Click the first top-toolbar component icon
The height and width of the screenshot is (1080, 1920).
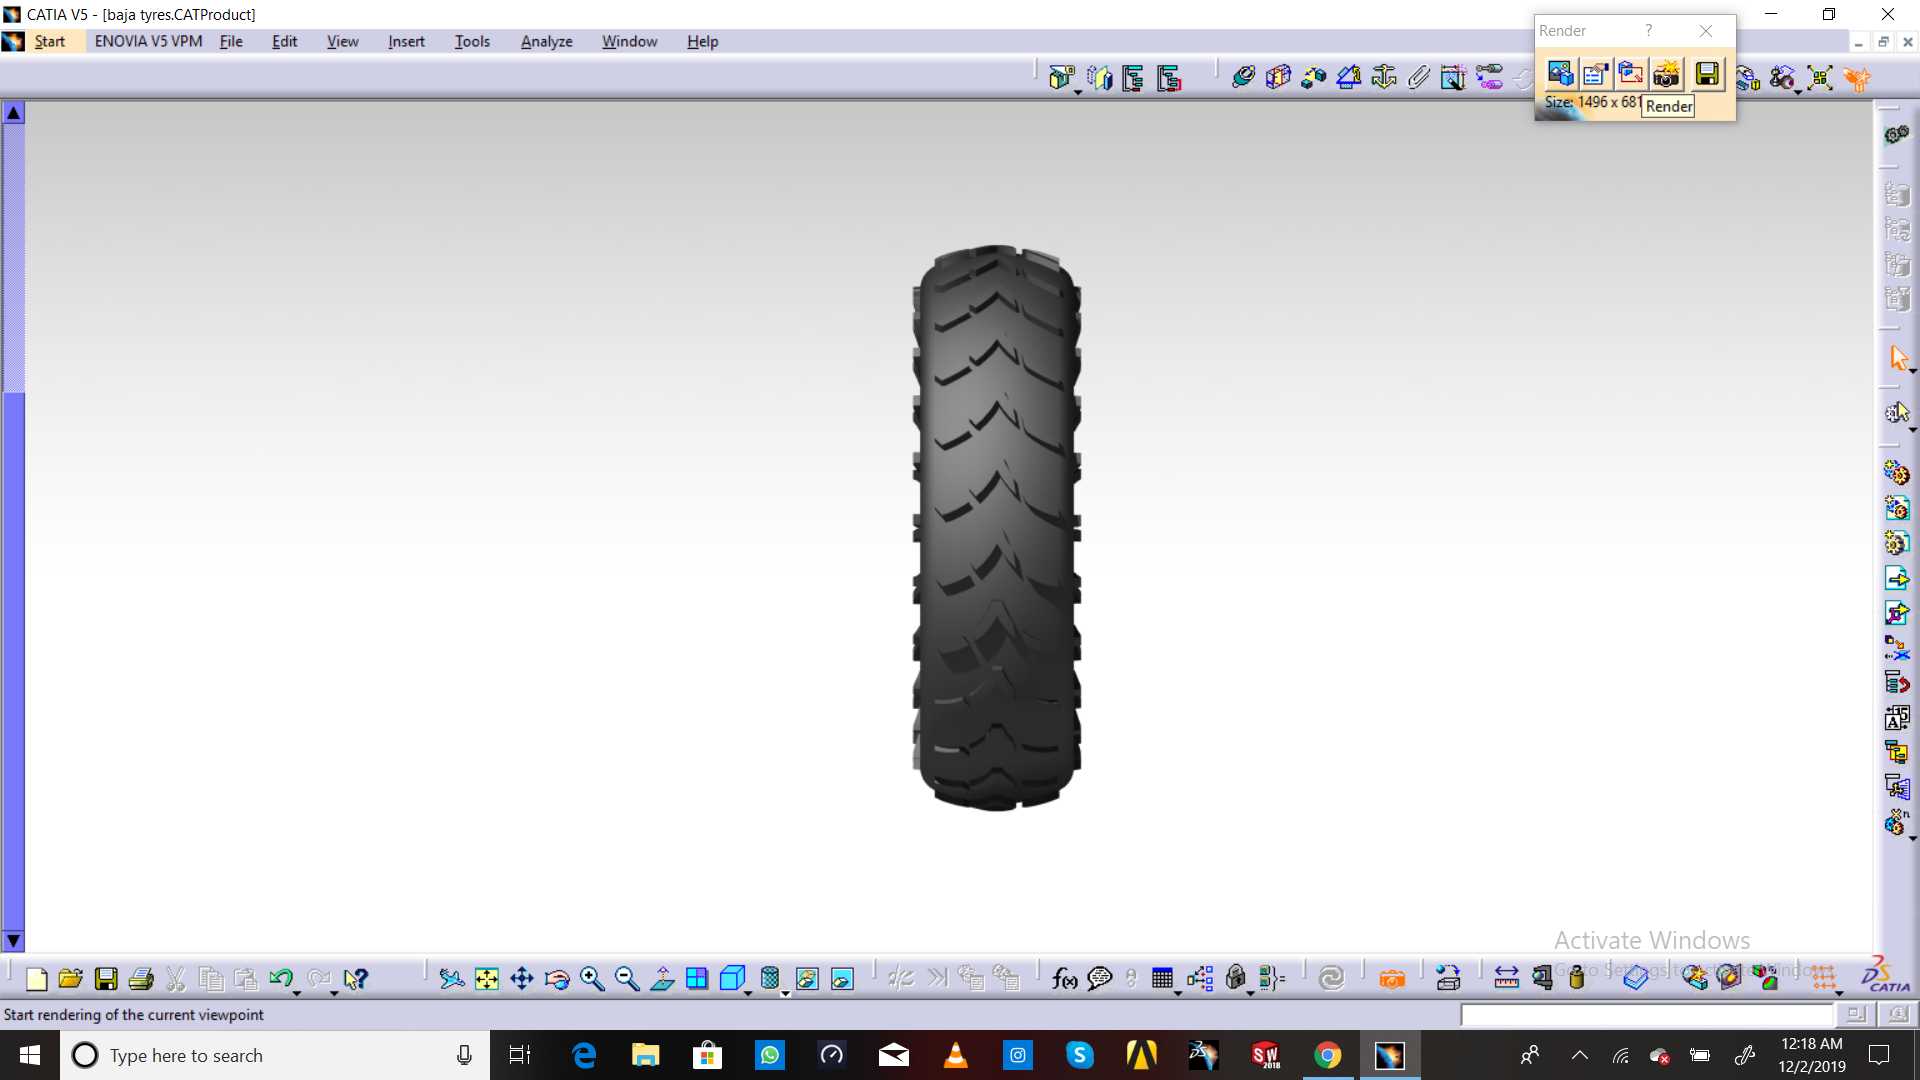pyautogui.click(x=1061, y=77)
